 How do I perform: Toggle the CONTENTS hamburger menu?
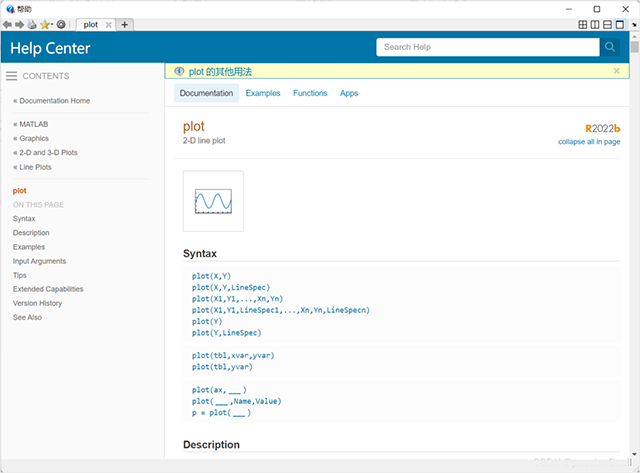[x=11, y=76]
